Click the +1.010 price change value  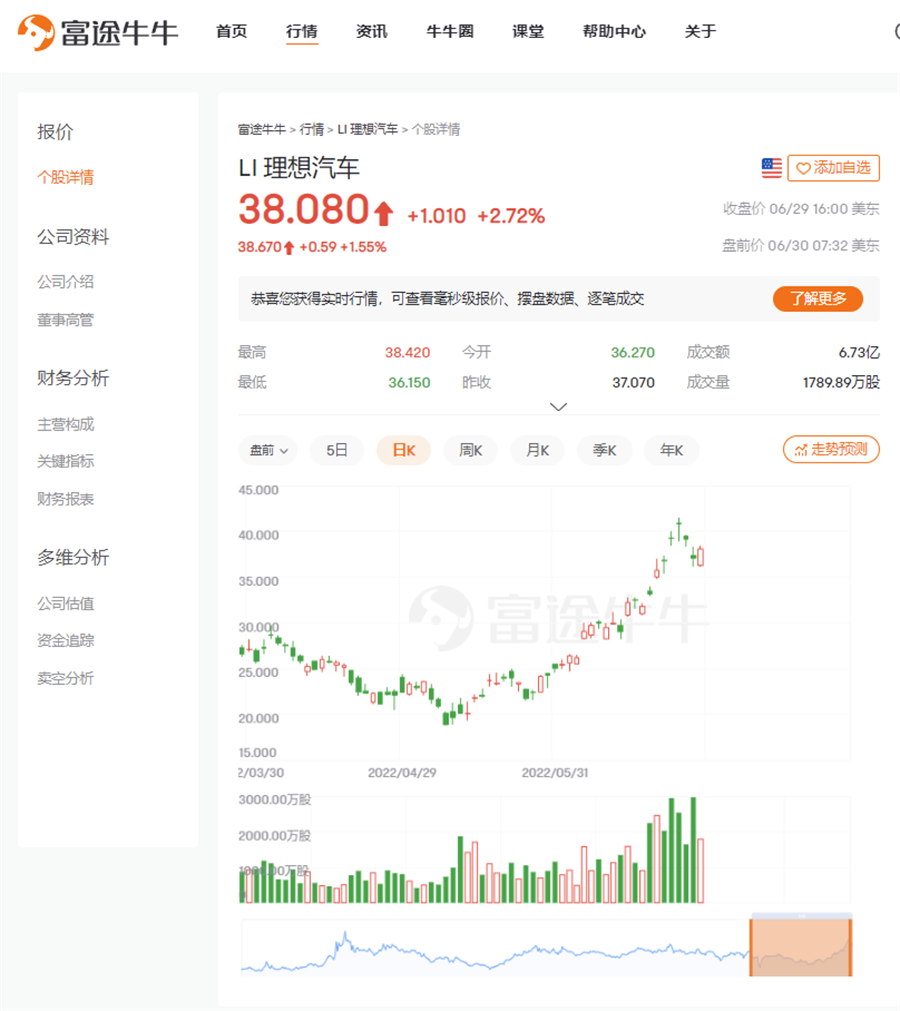click(436, 215)
